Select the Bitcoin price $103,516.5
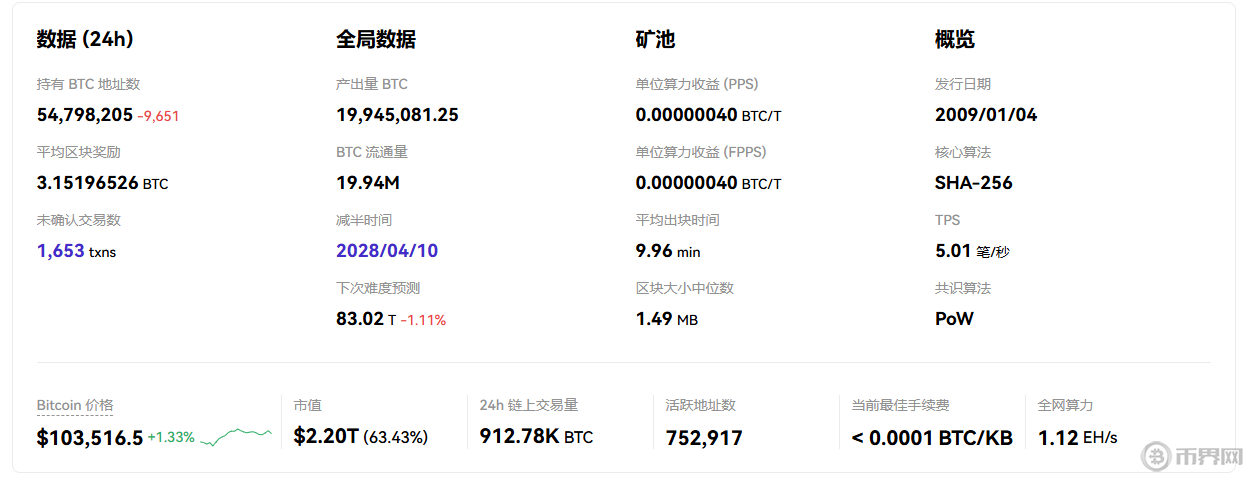Image resolution: width=1254 pixels, height=484 pixels. pyautogui.click(x=90, y=437)
